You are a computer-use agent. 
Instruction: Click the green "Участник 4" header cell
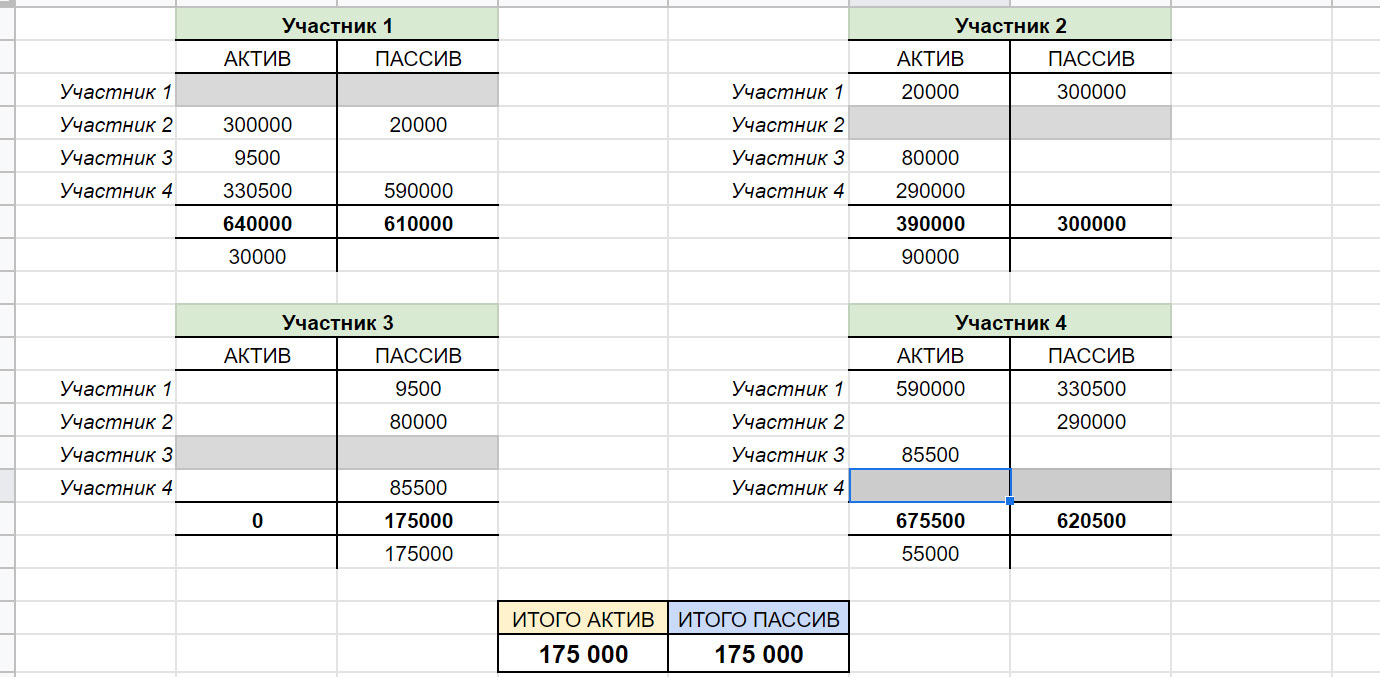click(1010, 323)
